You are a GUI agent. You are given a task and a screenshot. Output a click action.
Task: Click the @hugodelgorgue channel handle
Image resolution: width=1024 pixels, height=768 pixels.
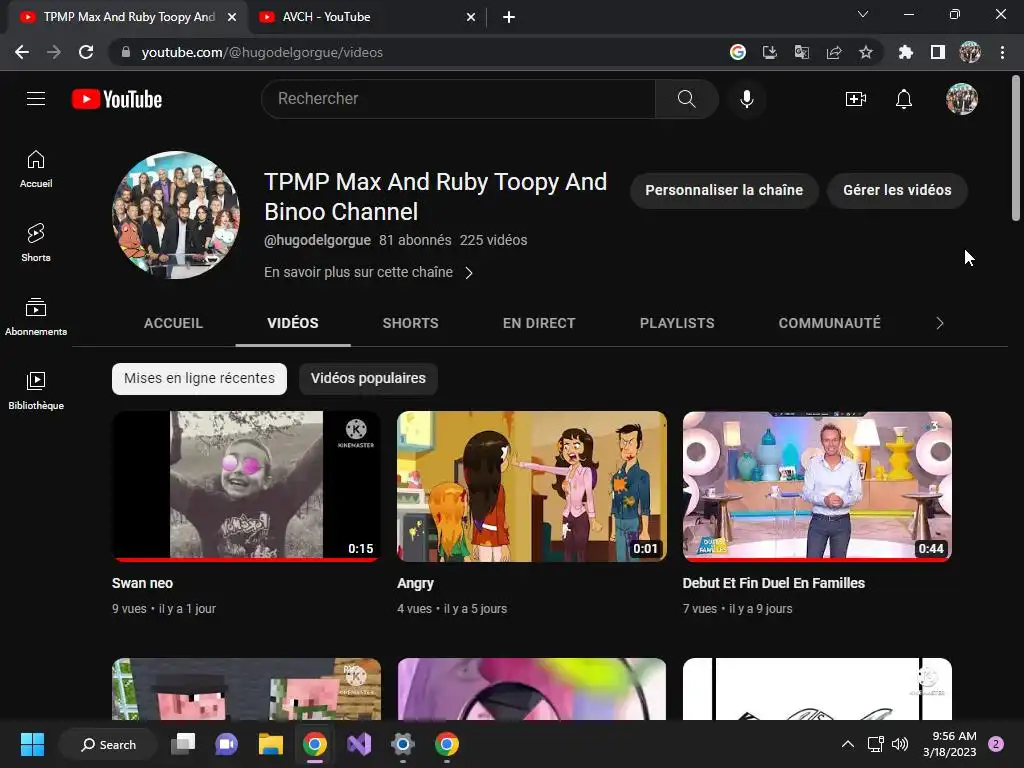point(317,240)
